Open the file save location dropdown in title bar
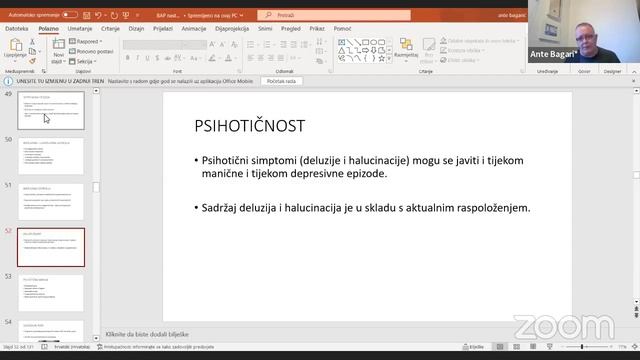Screen dimensions: 640x360 click(x=242, y=16)
